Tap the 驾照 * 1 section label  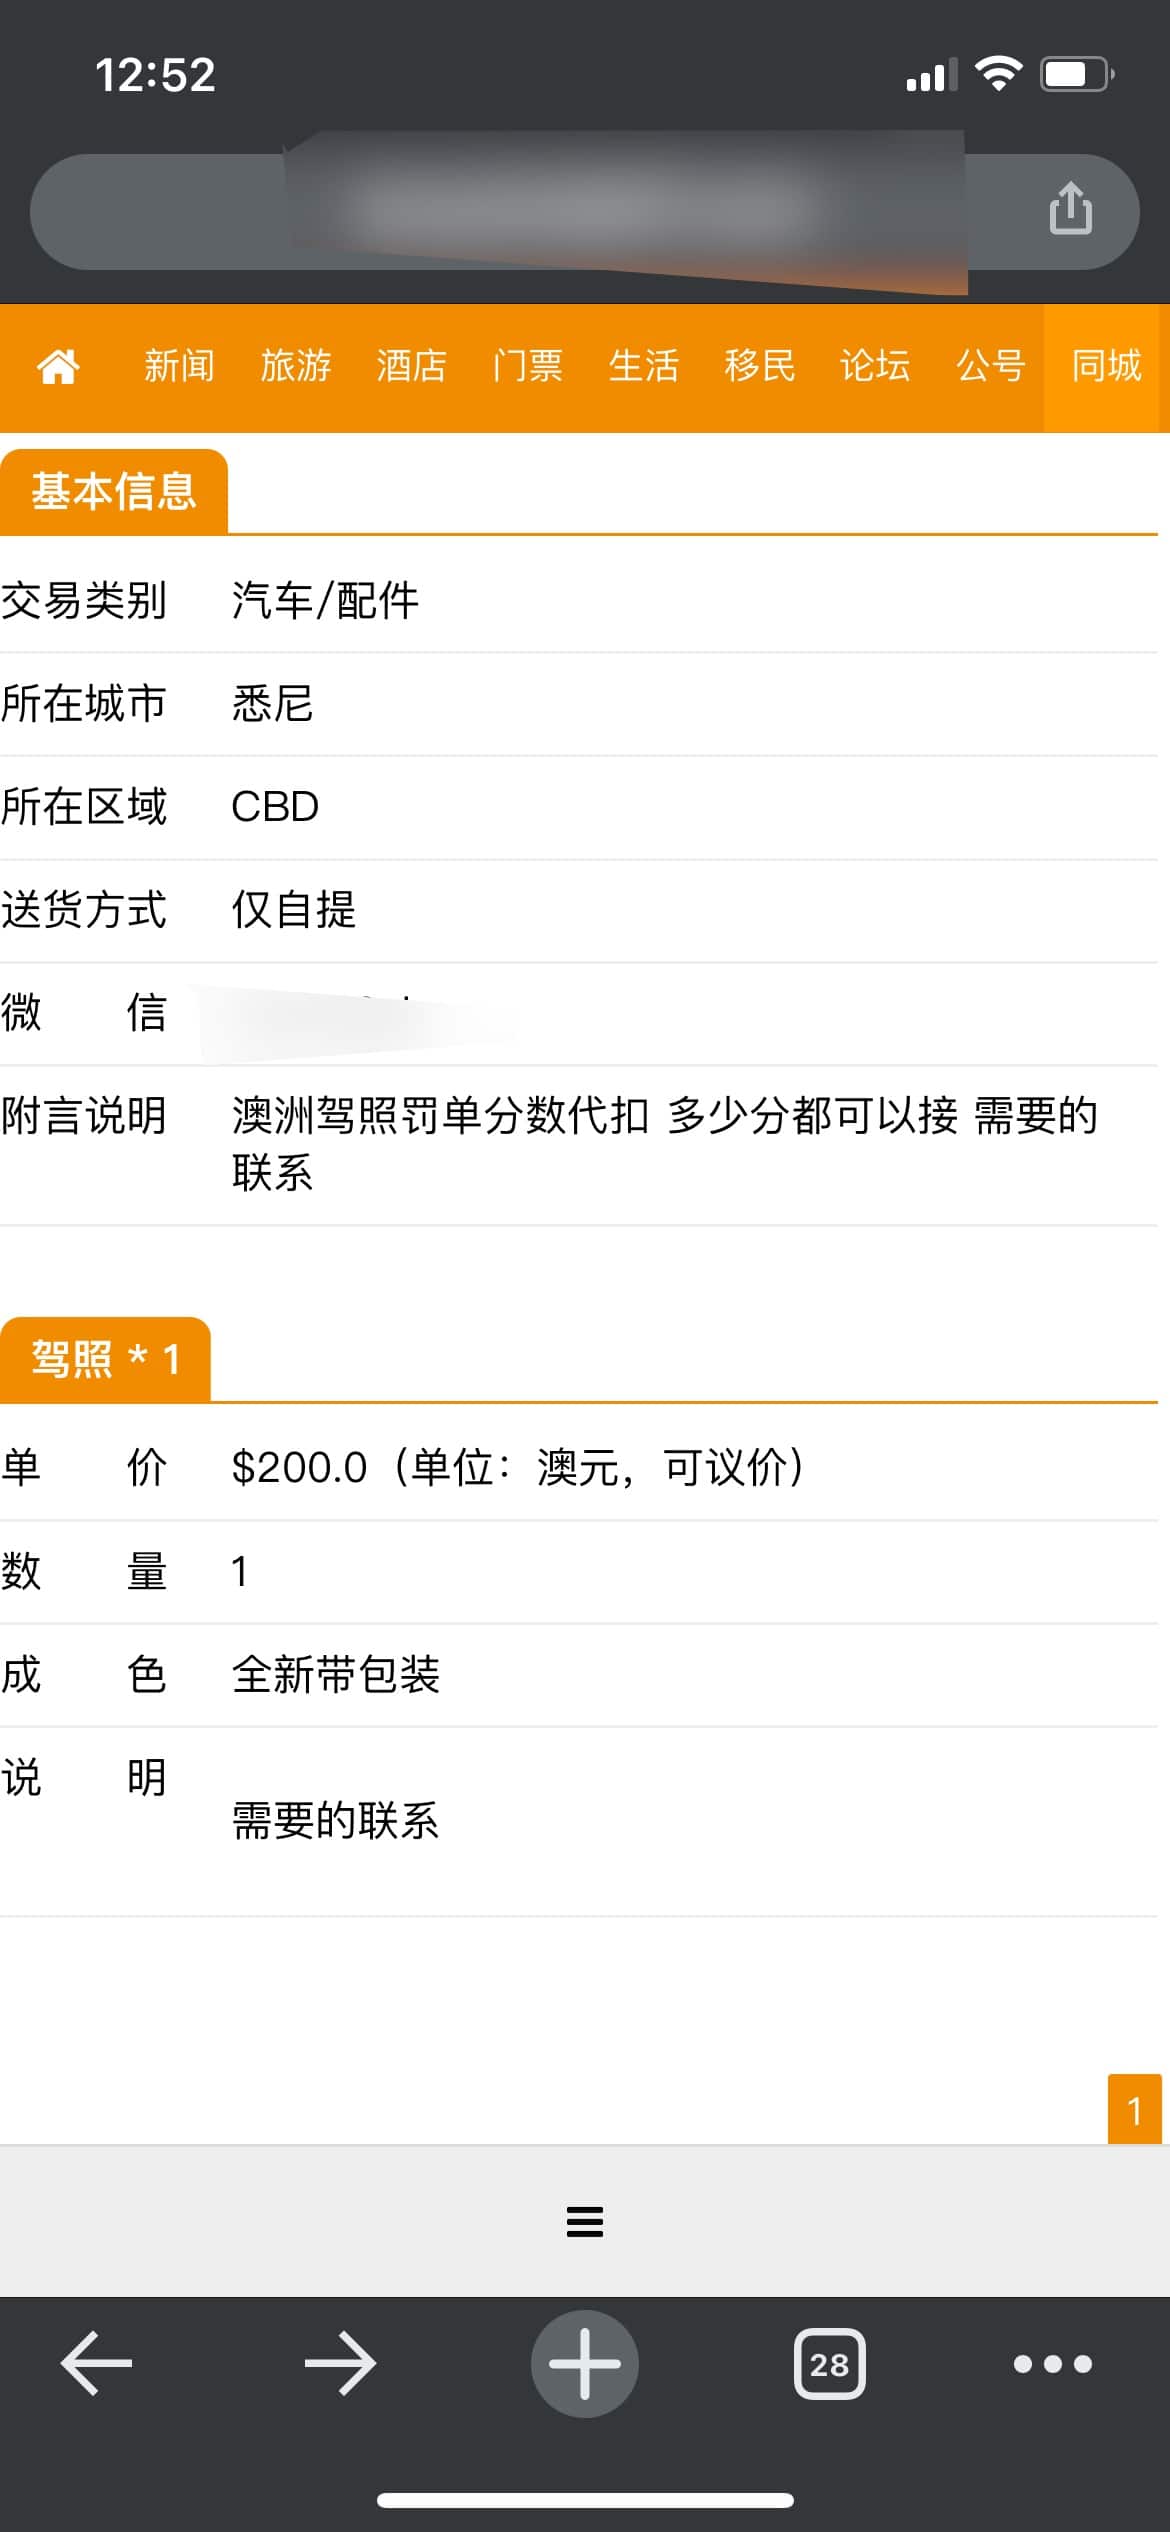tap(105, 1358)
